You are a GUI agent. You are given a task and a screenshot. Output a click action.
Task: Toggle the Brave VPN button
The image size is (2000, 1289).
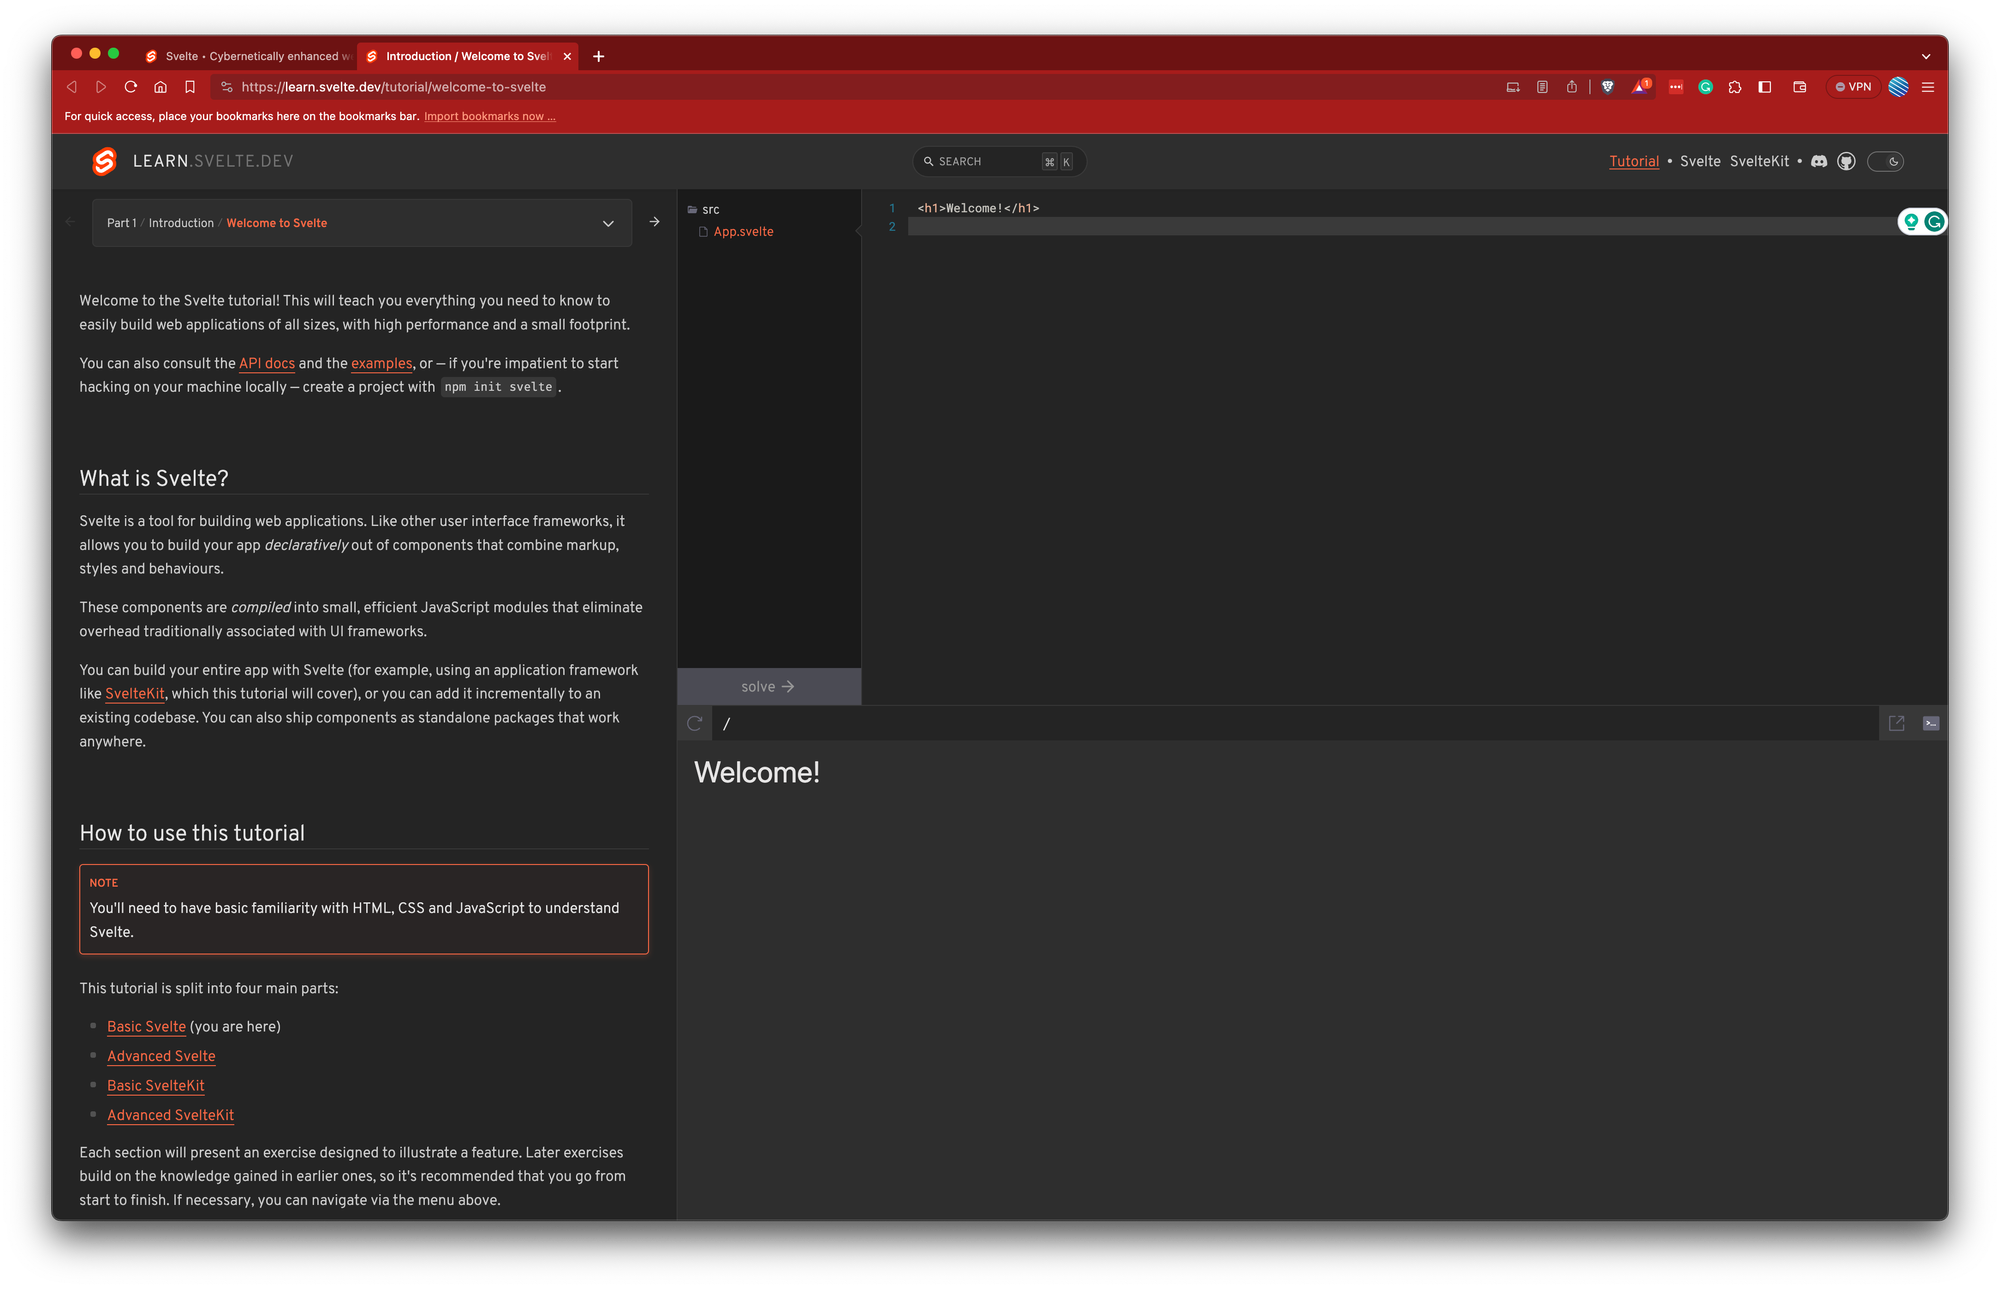pyautogui.click(x=1853, y=87)
